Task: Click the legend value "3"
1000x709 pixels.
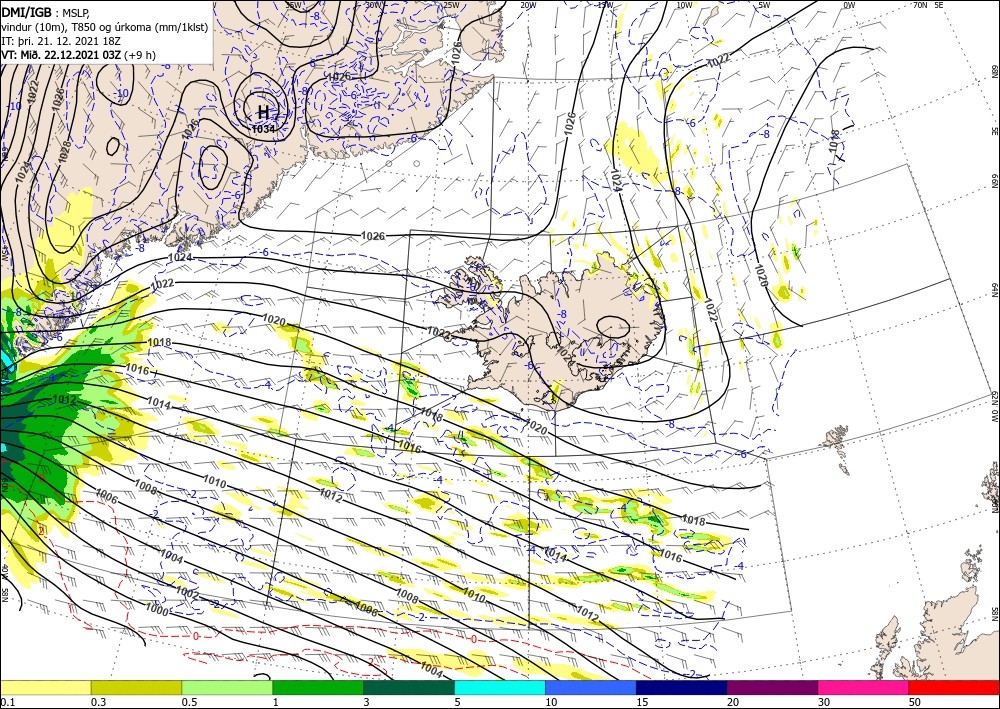Action: 366,702
